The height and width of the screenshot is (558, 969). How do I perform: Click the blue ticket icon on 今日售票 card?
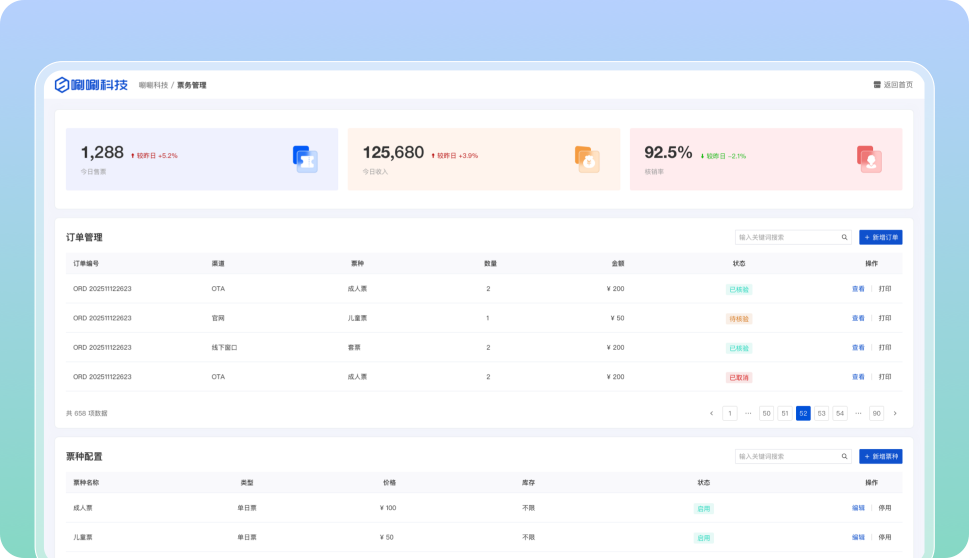305,159
